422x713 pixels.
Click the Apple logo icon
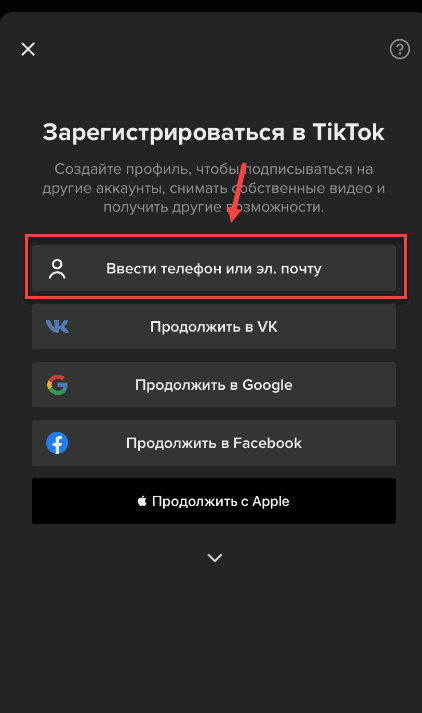coord(142,501)
